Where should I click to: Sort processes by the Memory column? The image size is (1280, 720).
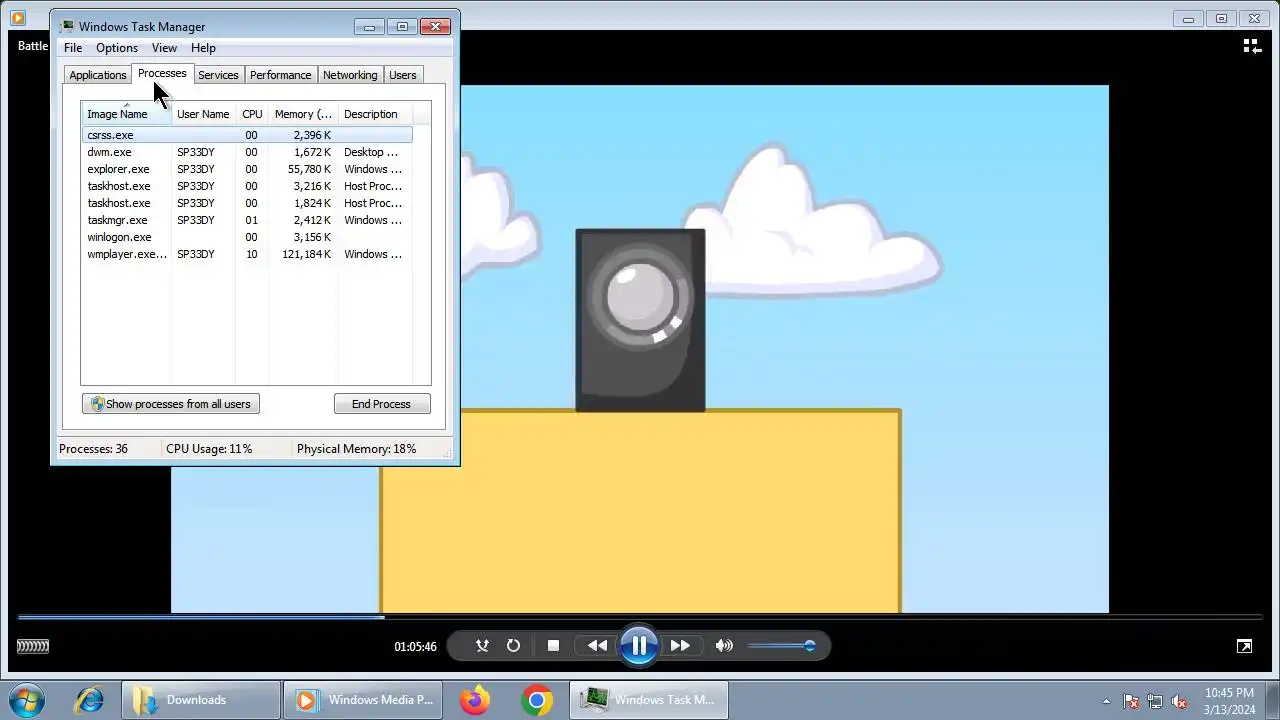(303, 114)
